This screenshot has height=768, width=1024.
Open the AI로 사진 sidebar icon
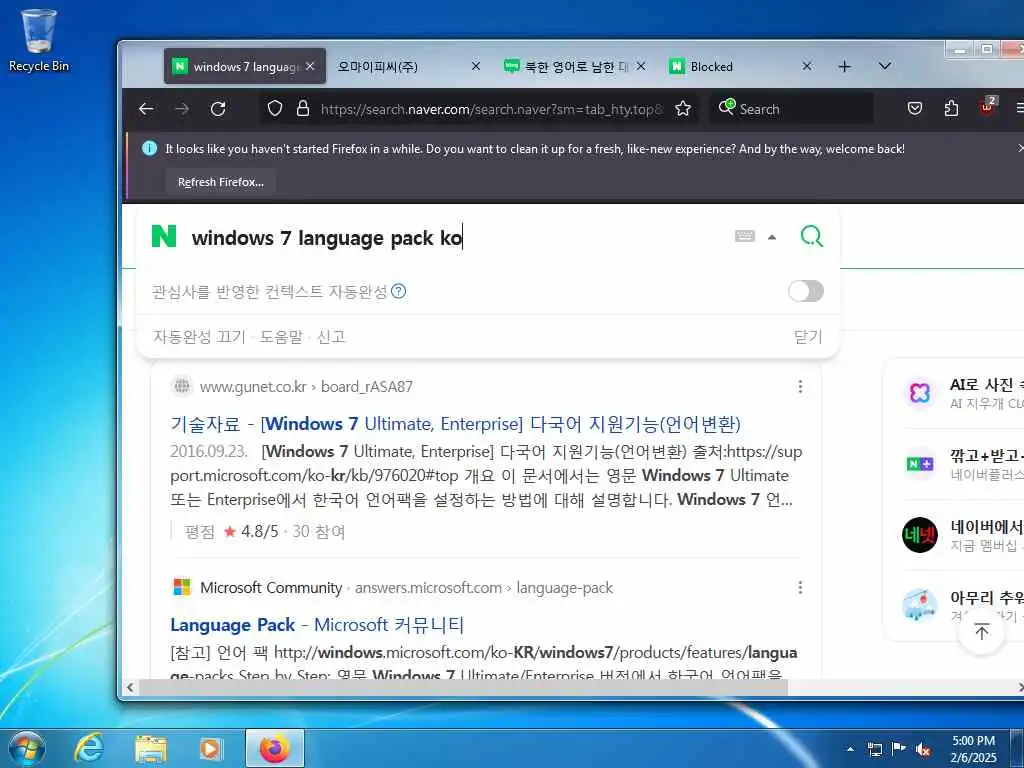(920, 393)
